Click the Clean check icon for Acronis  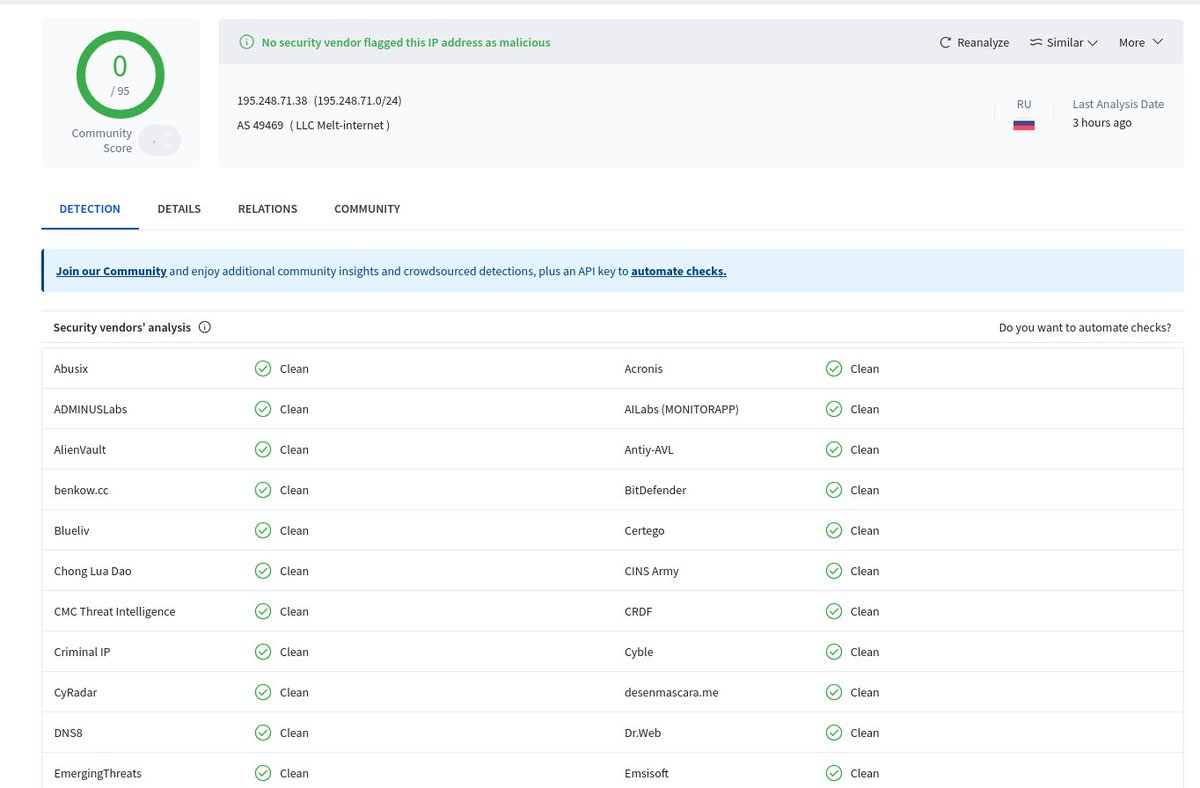click(x=834, y=369)
